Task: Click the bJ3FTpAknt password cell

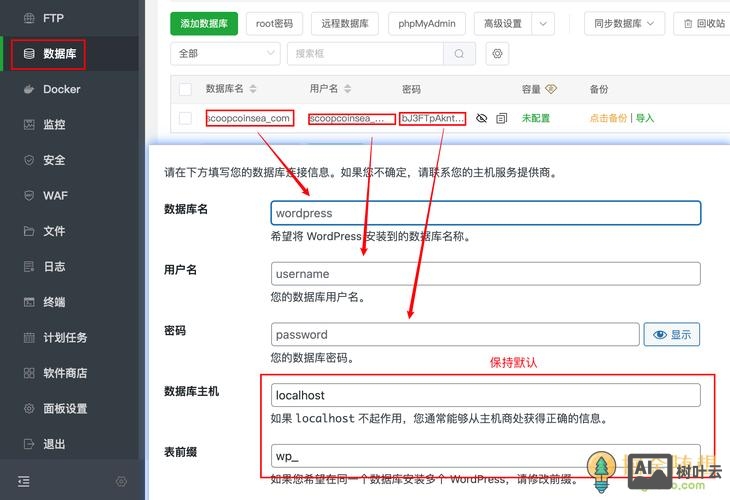Action: pyautogui.click(x=433, y=118)
